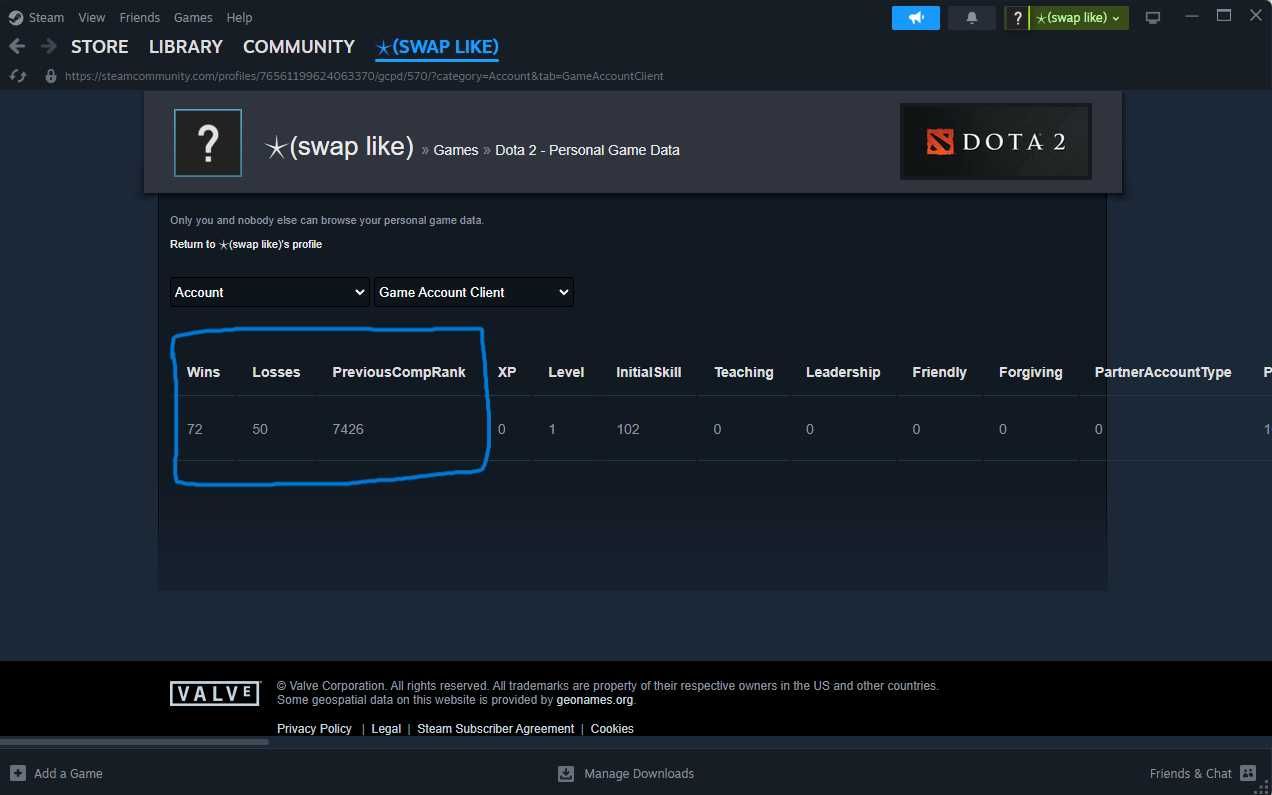Viewport: 1272px width, 795px height.
Task: Click the Dota 2 logo banner
Action: tap(996, 142)
